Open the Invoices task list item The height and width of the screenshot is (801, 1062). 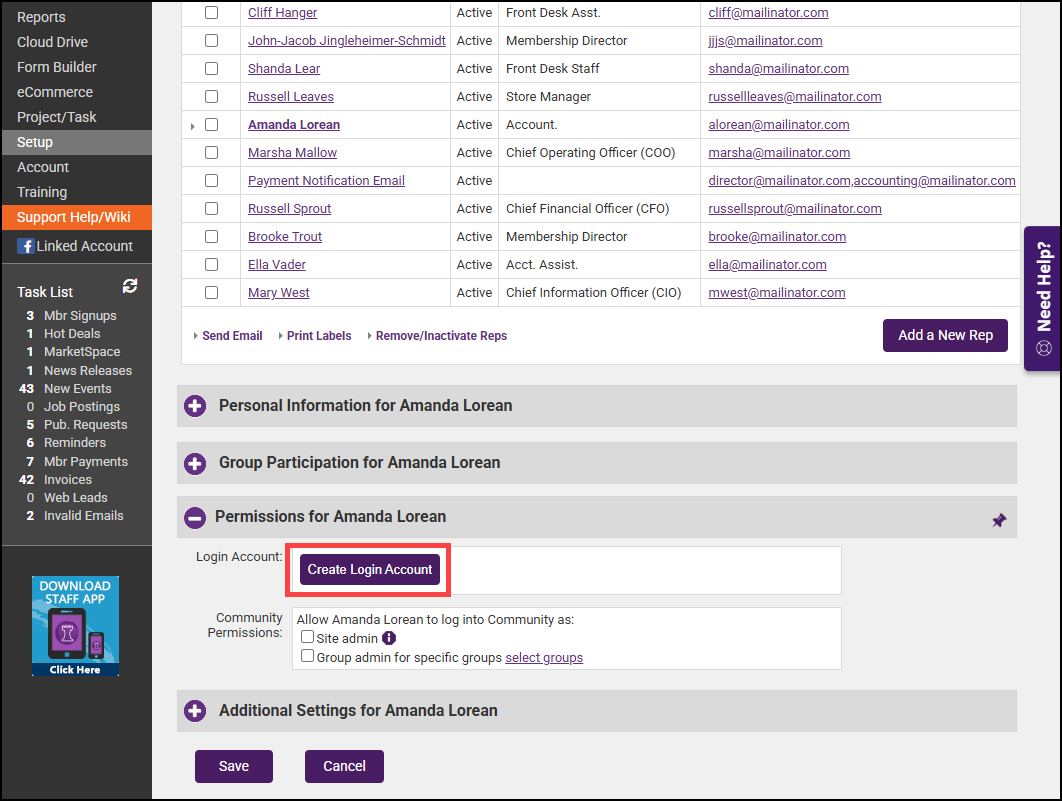click(x=68, y=480)
